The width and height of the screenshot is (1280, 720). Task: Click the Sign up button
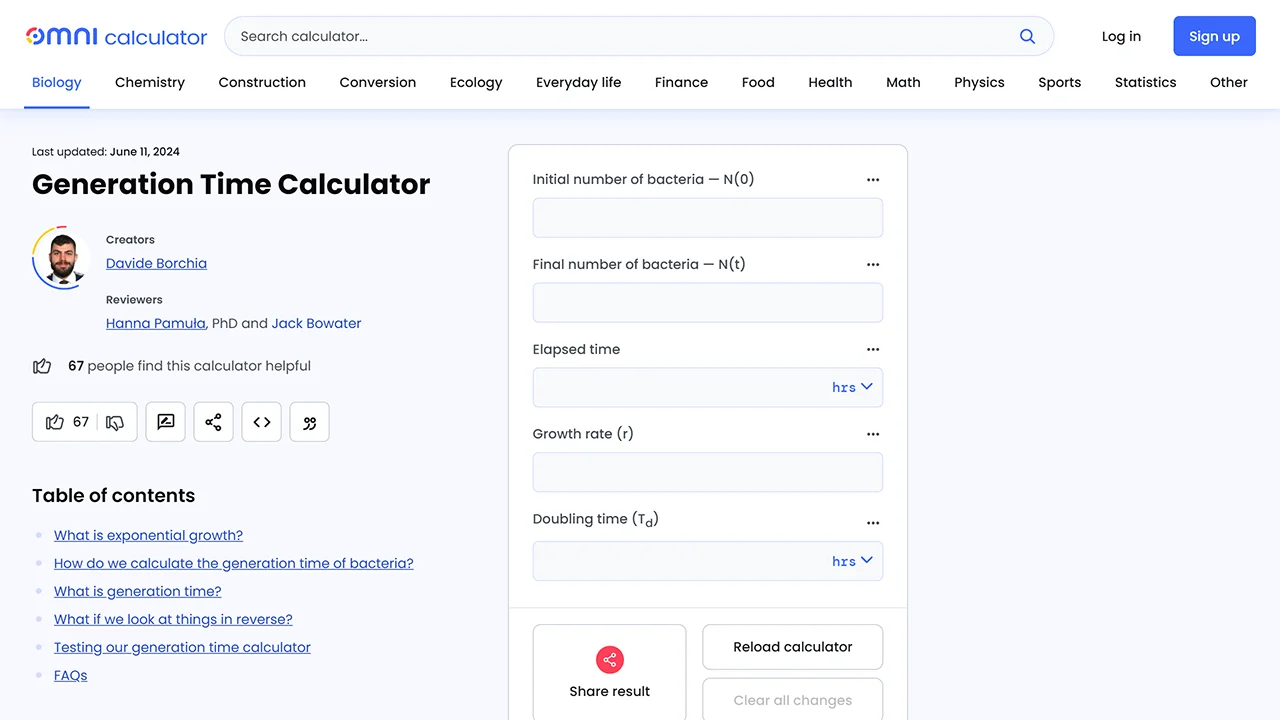tap(1214, 35)
